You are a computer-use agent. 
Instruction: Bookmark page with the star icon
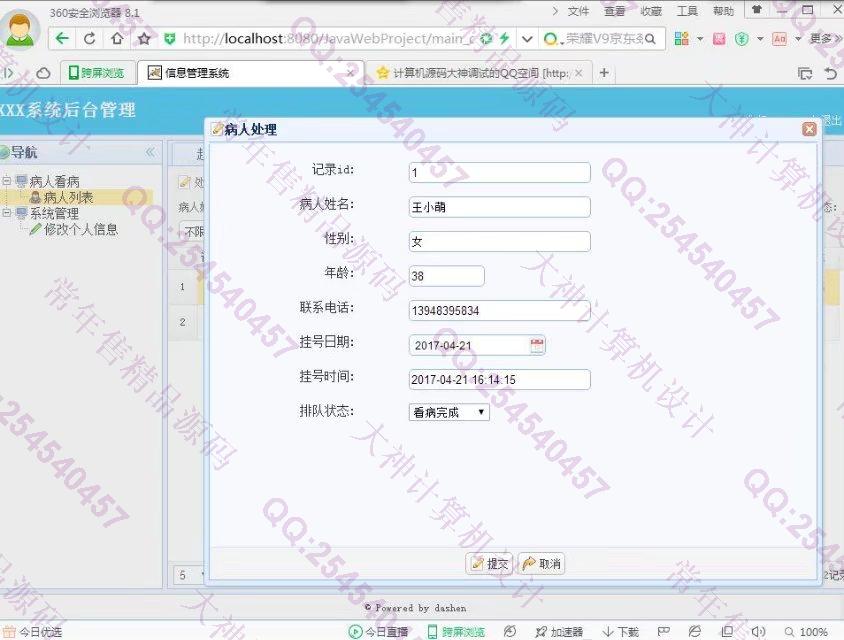pyautogui.click(x=144, y=39)
